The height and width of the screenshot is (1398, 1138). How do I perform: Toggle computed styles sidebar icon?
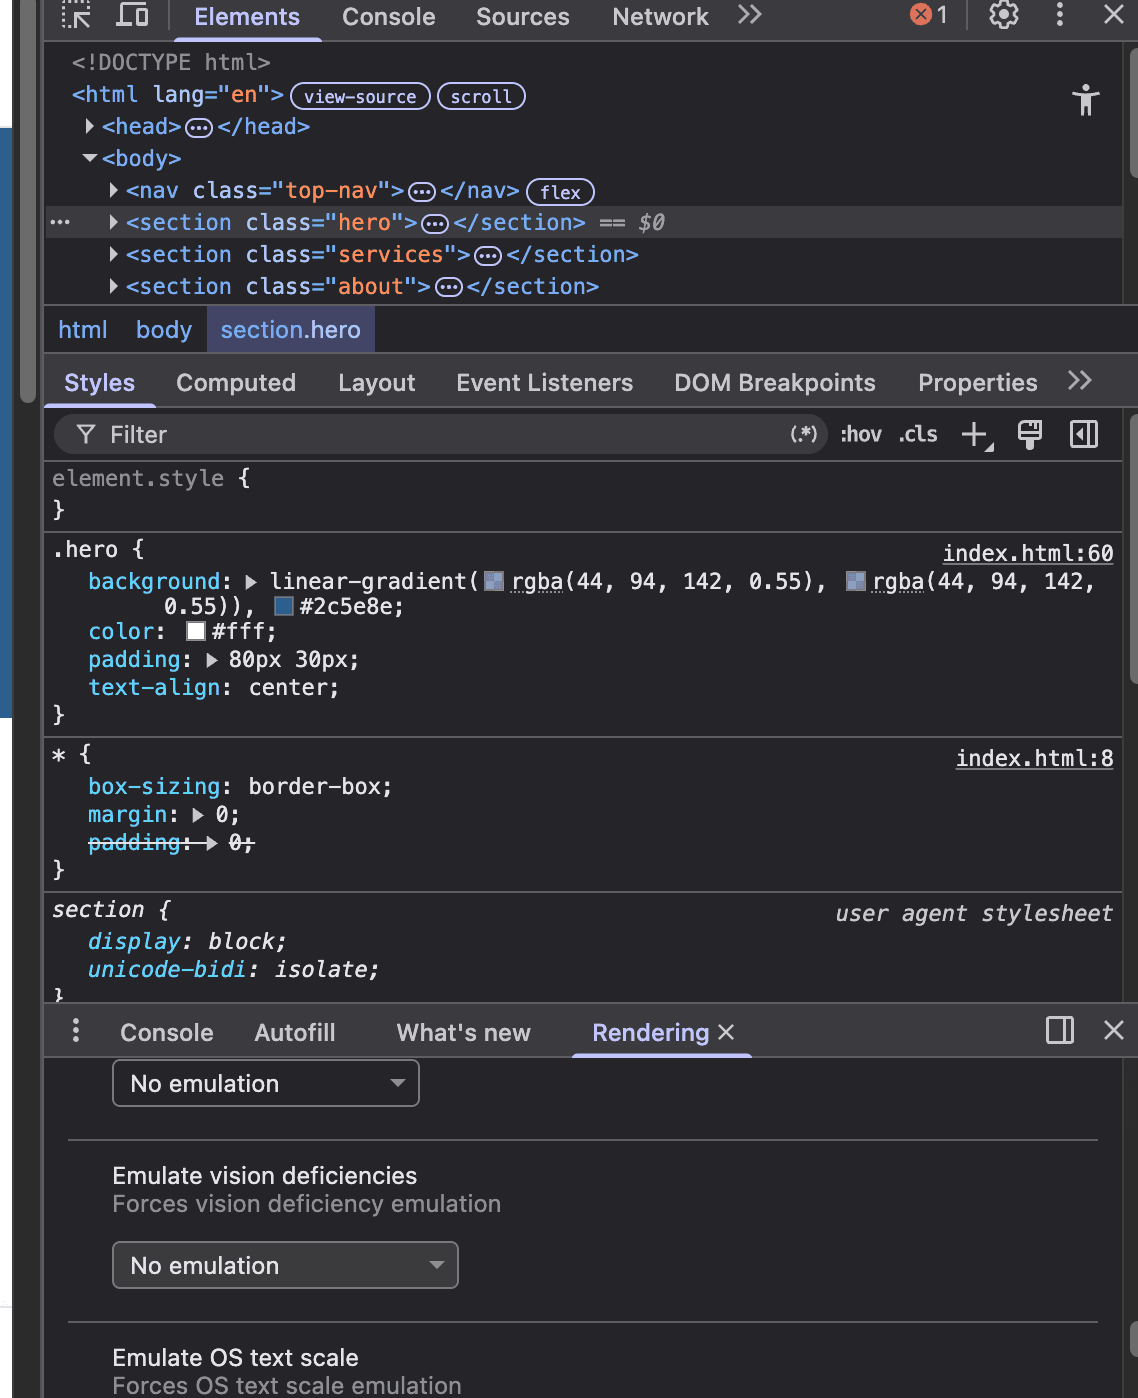coord(1084,434)
